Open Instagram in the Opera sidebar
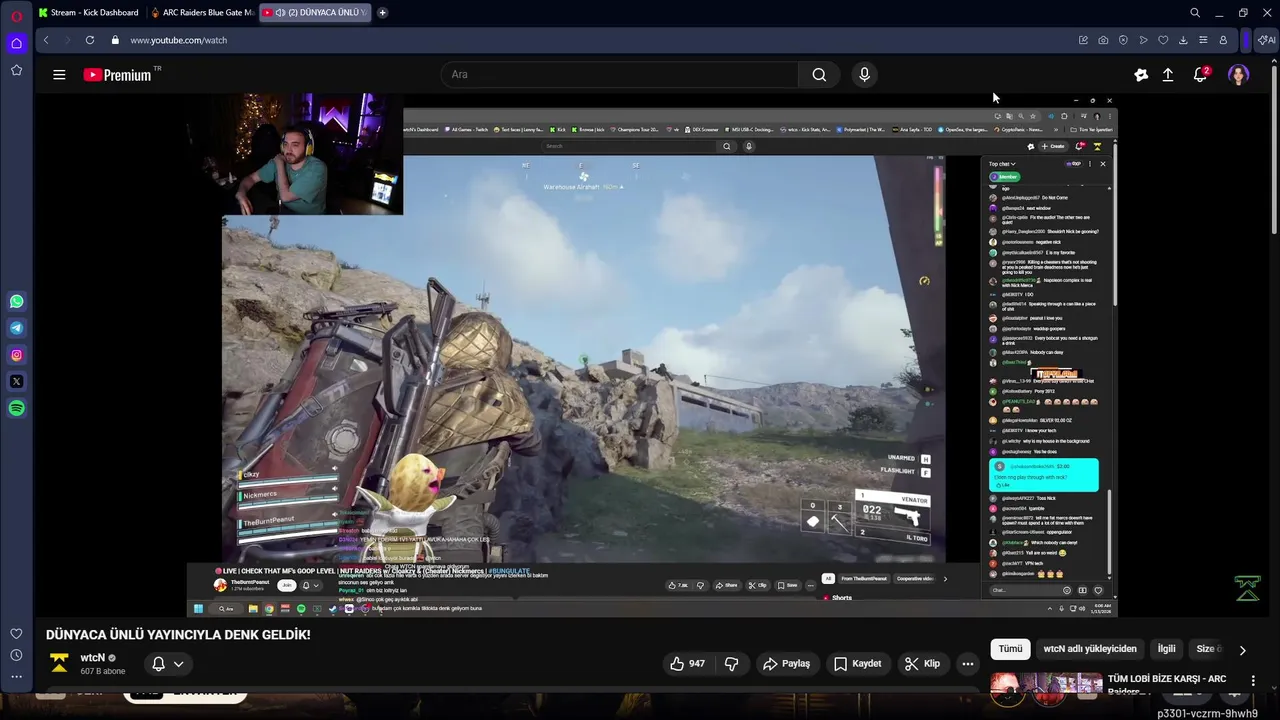Viewport: 1280px width, 720px height. pyautogui.click(x=16, y=355)
